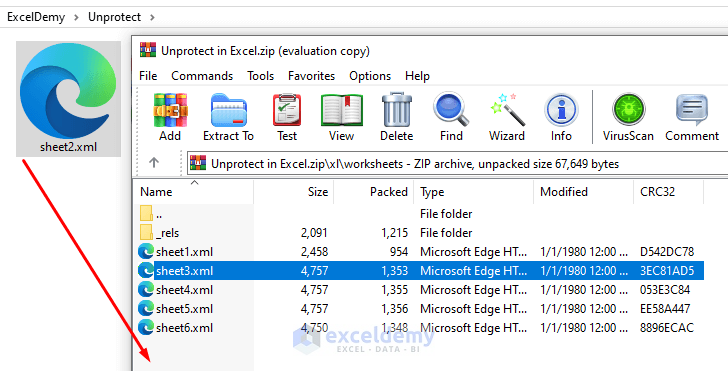
Task: Click size value 2,458 of sheet1.xml
Action: (x=314, y=252)
